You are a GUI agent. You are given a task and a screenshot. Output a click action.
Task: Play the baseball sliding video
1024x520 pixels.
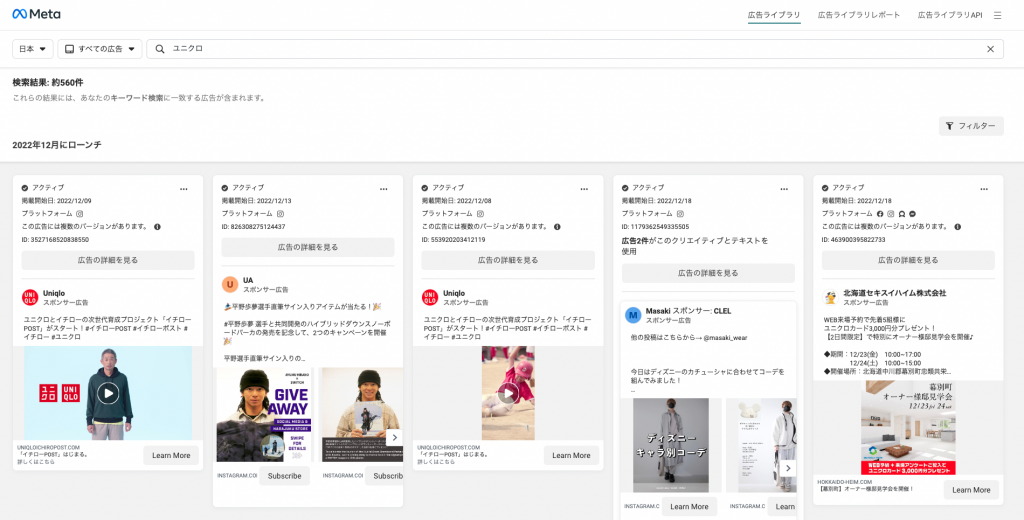[x=508, y=393]
